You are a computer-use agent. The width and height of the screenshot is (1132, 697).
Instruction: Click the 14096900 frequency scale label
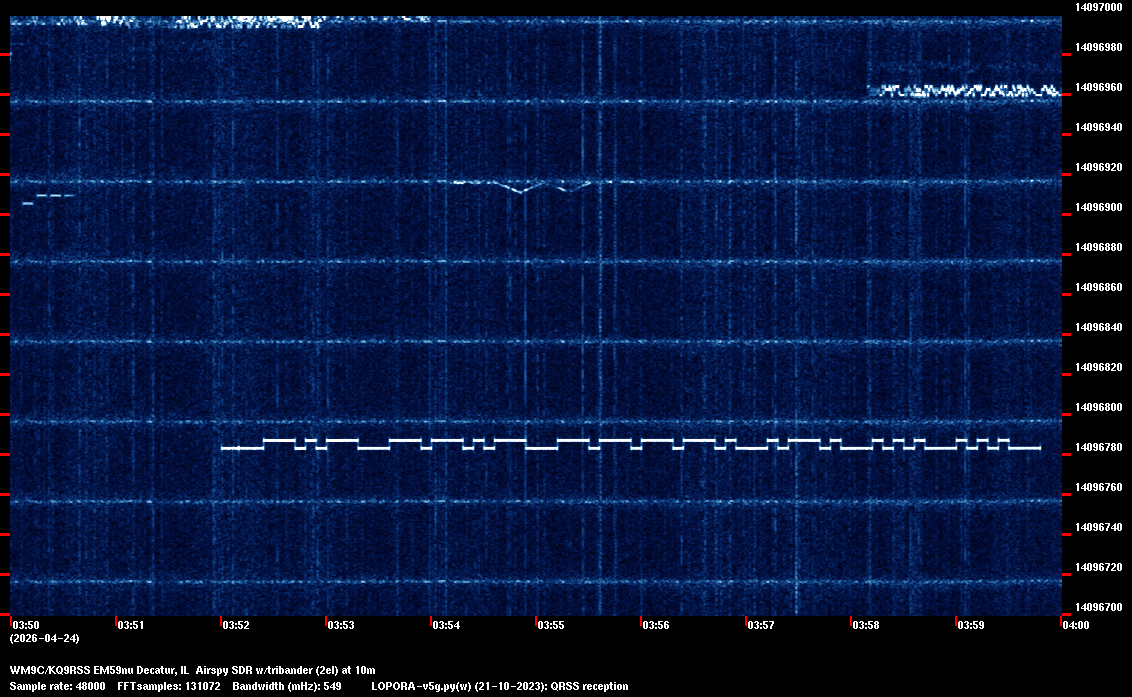[1098, 208]
